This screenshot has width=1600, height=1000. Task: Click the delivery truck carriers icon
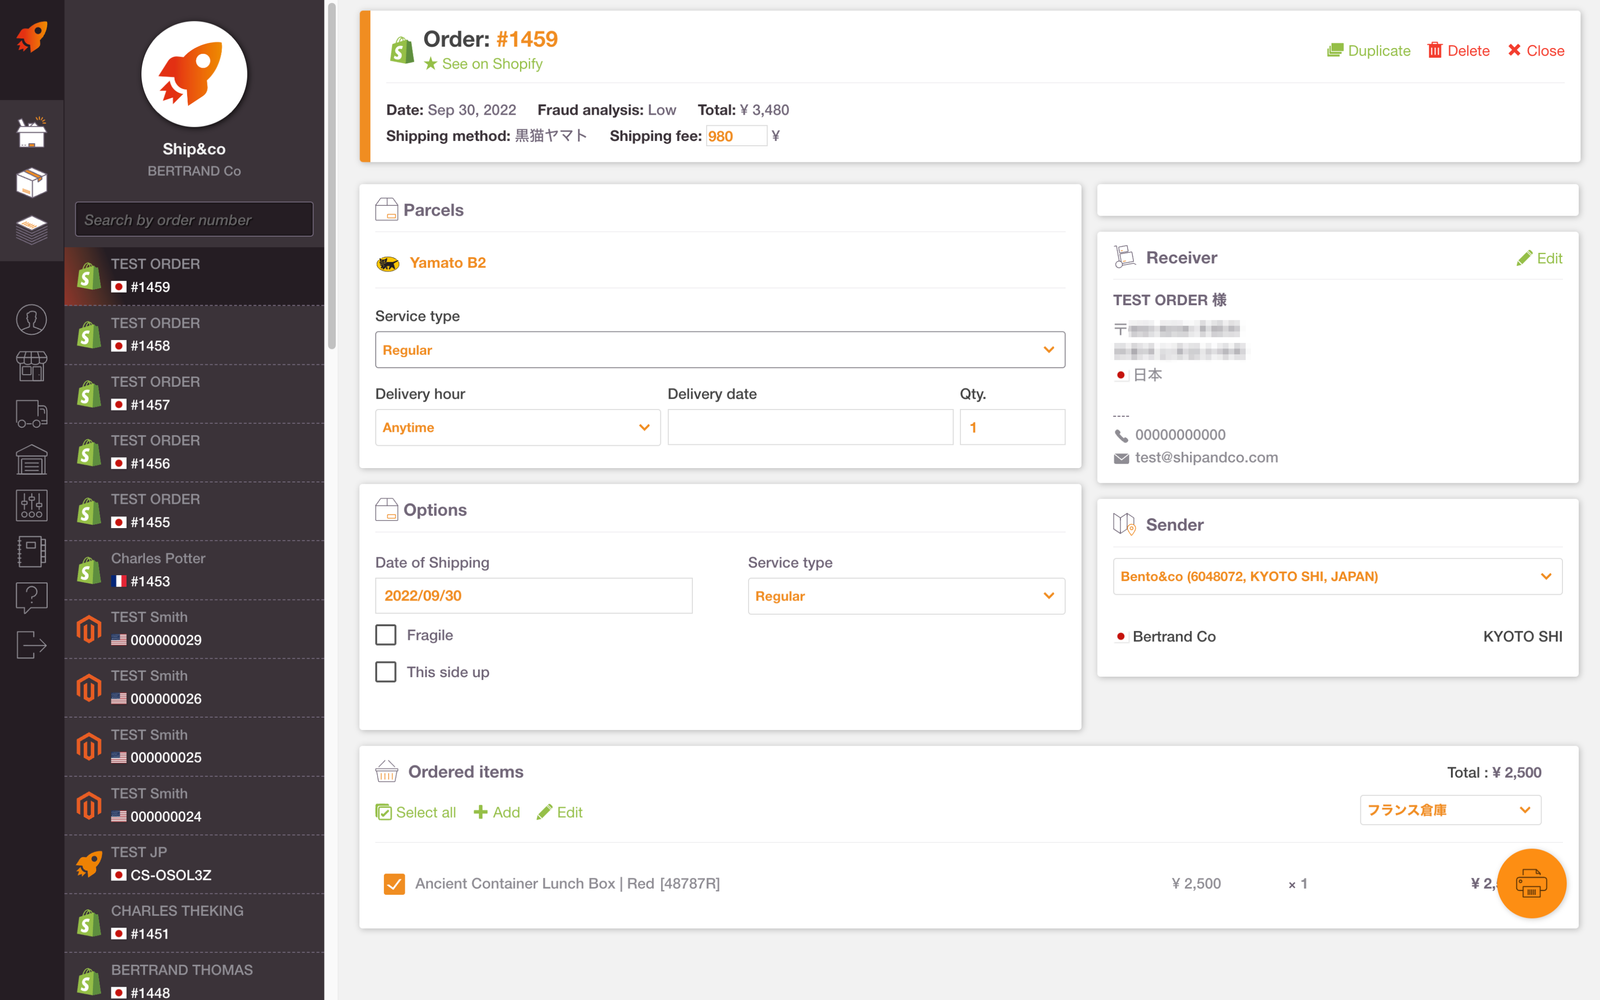[32, 413]
